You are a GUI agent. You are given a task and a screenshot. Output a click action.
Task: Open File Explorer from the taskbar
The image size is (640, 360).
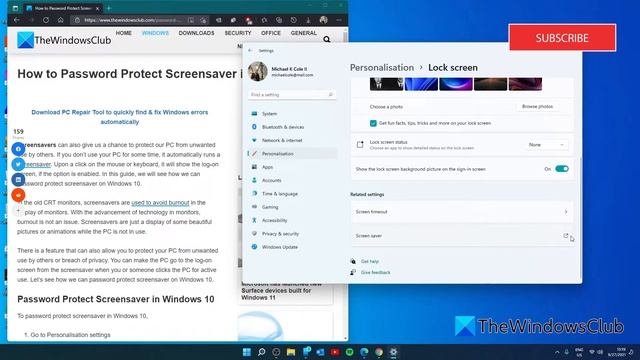tap(291, 352)
